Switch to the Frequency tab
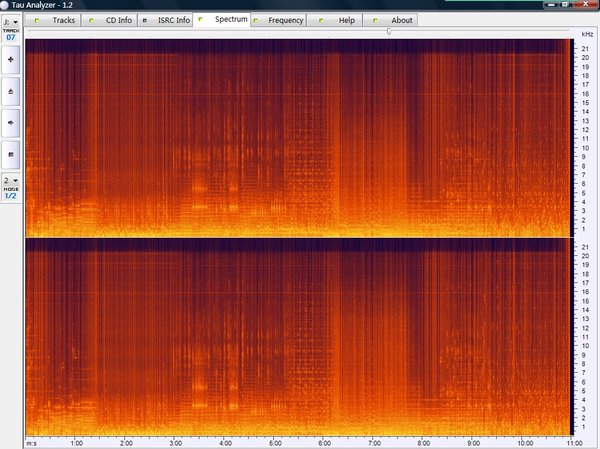Image resolution: width=600 pixels, height=449 pixels. 278,20
